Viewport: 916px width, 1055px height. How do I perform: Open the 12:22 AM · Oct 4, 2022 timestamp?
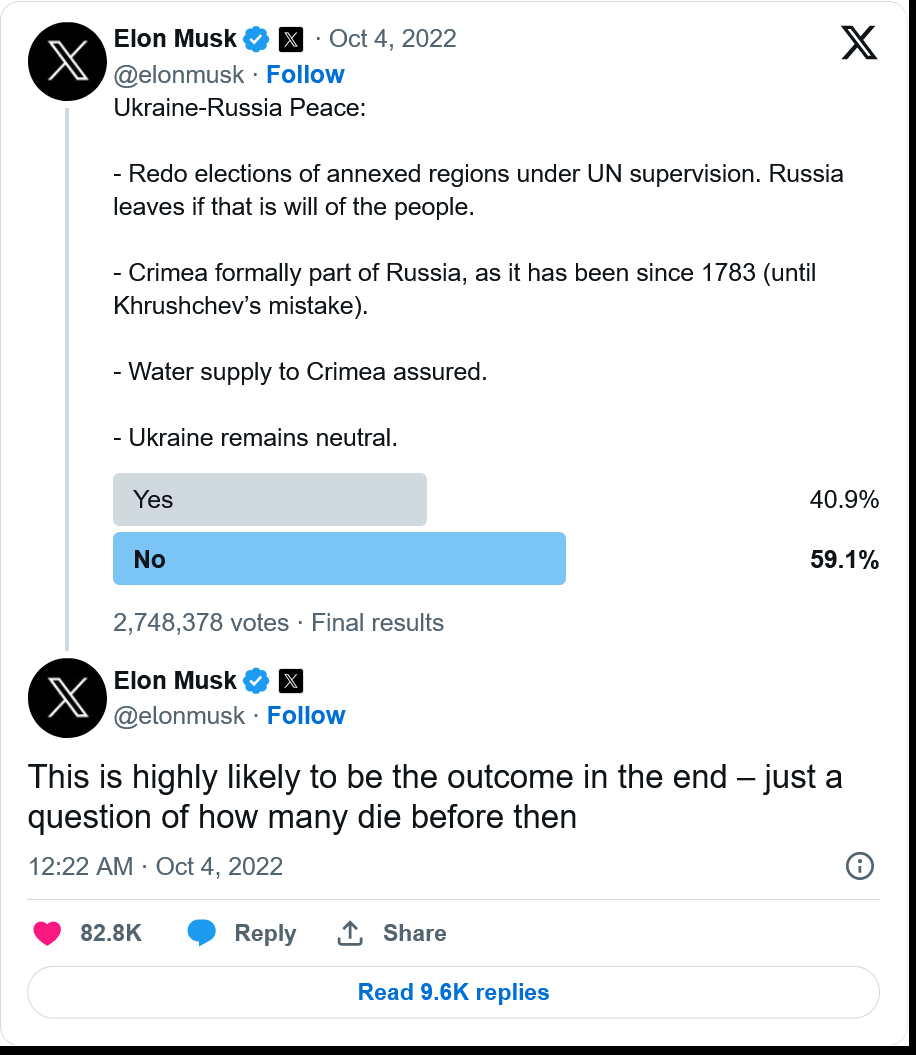point(155,866)
